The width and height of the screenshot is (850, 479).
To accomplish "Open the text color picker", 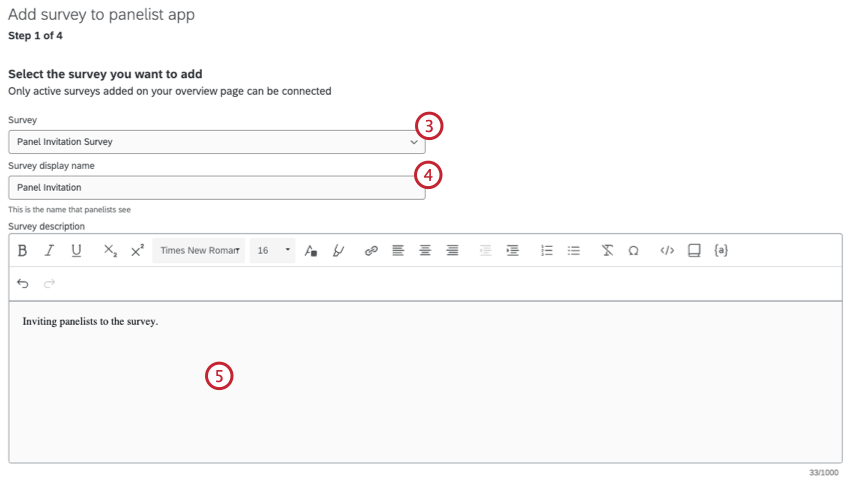I will click(x=311, y=250).
